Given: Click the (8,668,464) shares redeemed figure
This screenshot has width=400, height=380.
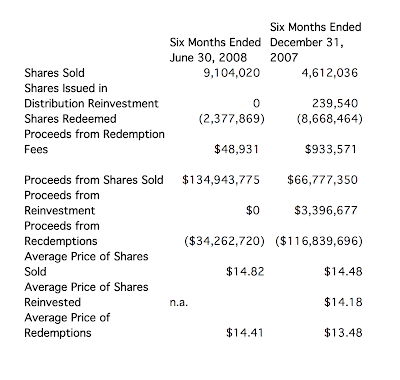Looking at the screenshot, I should point(330,119).
